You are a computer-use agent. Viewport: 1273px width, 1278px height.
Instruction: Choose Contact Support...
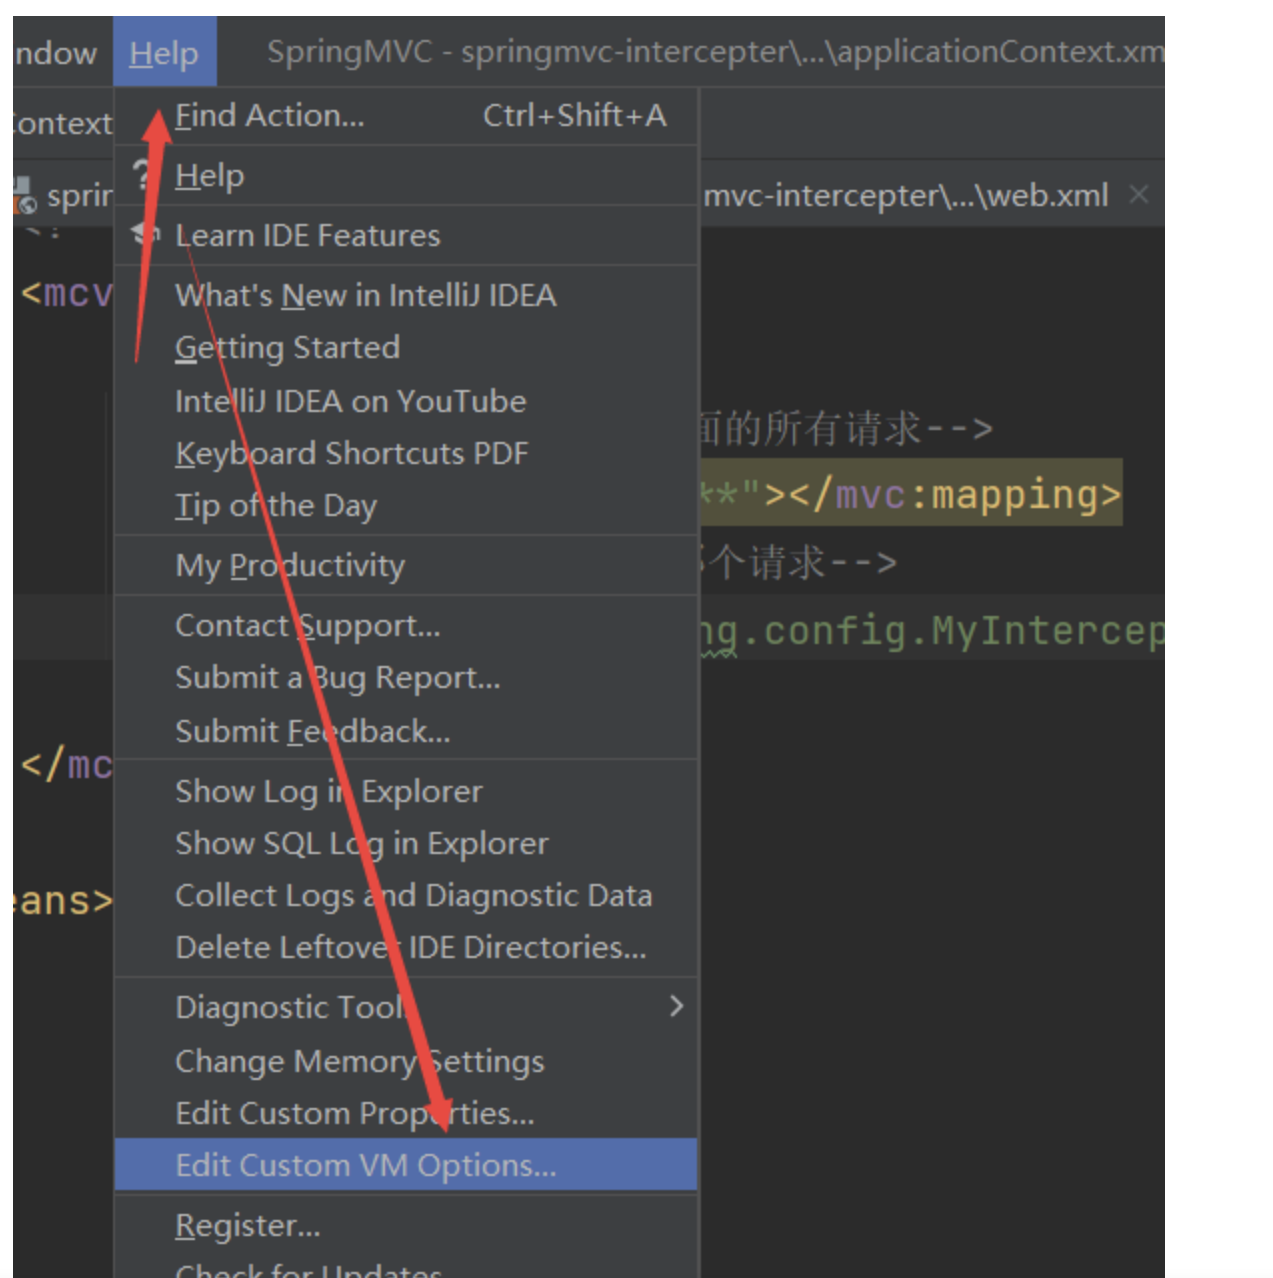click(x=406, y=626)
